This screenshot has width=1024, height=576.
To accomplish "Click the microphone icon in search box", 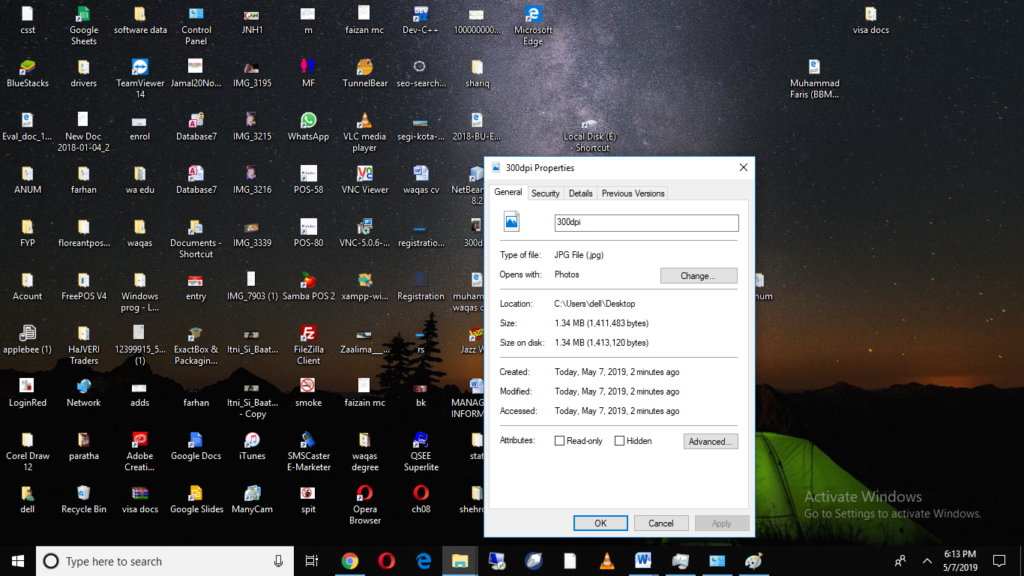I will [278, 561].
